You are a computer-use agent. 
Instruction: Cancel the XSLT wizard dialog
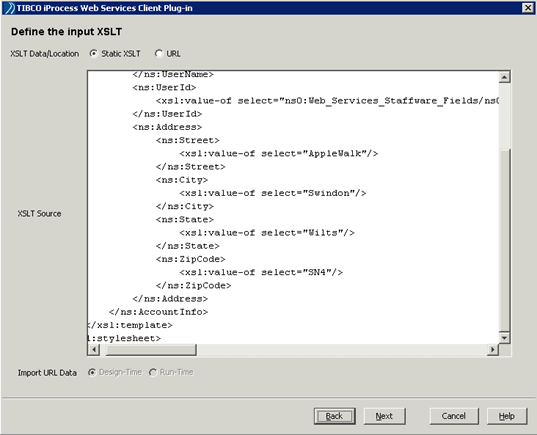[x=454, y=416]
